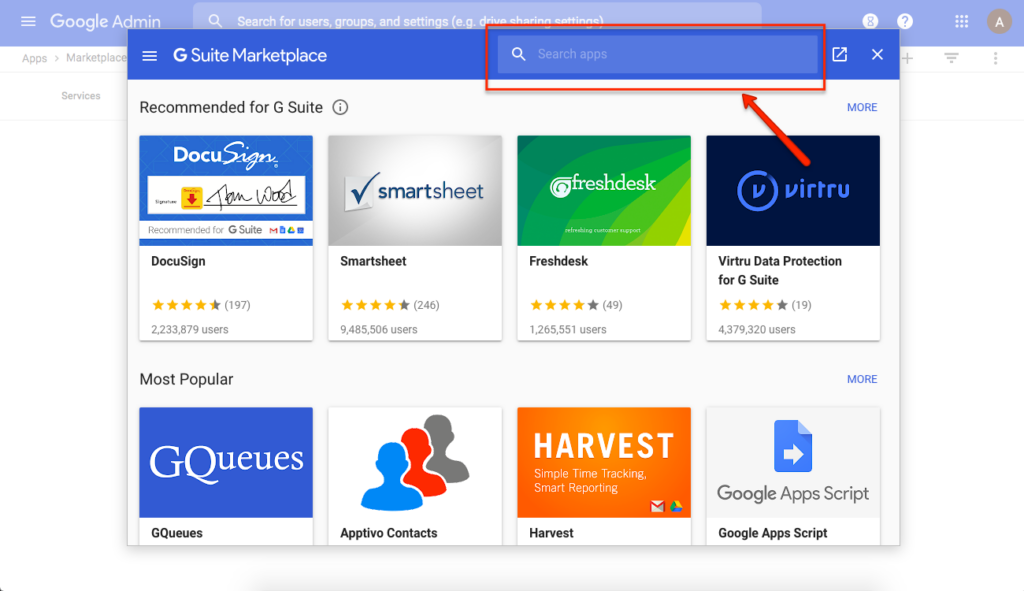This screenshot has width=1024, height=591.
Task: Go to Apps in the breadcrumb
Action: point(35,58)
